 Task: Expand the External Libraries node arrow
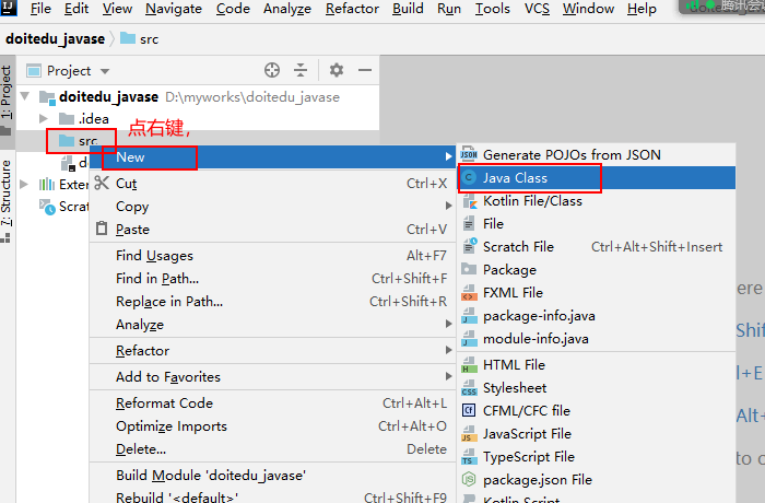[x=23, y=184]
